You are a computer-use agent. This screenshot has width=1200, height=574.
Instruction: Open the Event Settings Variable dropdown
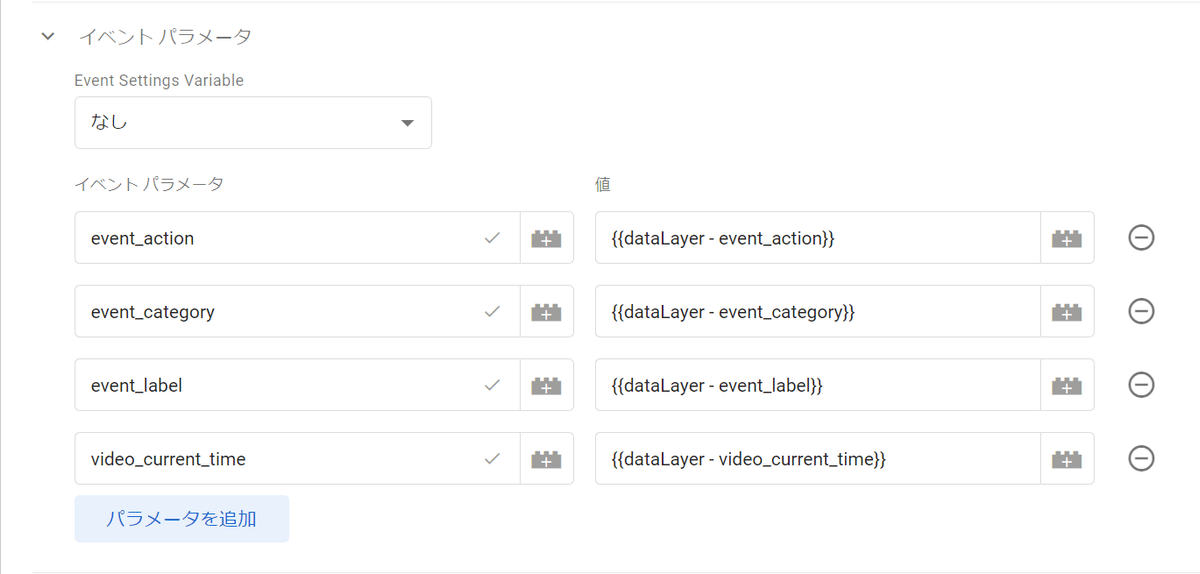point(253,123)
